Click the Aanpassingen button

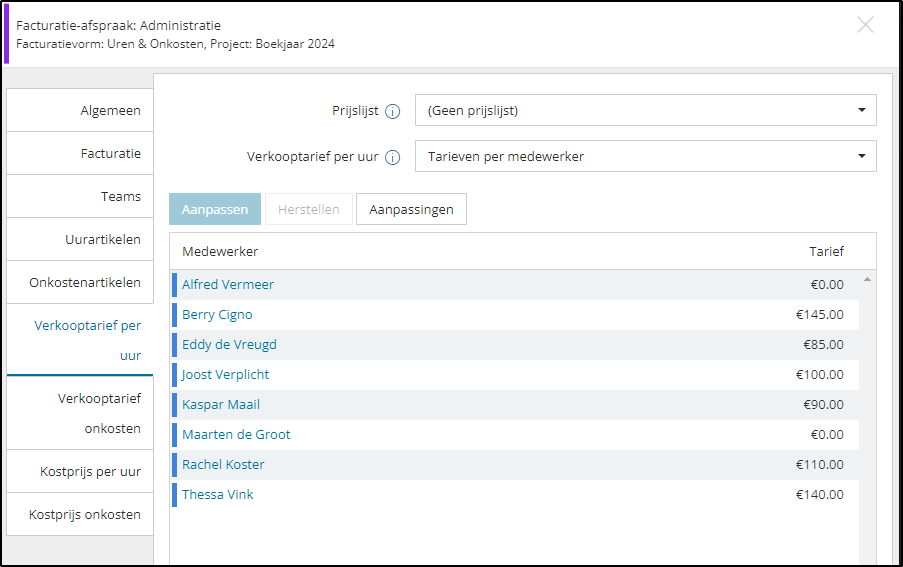point(411,209)
